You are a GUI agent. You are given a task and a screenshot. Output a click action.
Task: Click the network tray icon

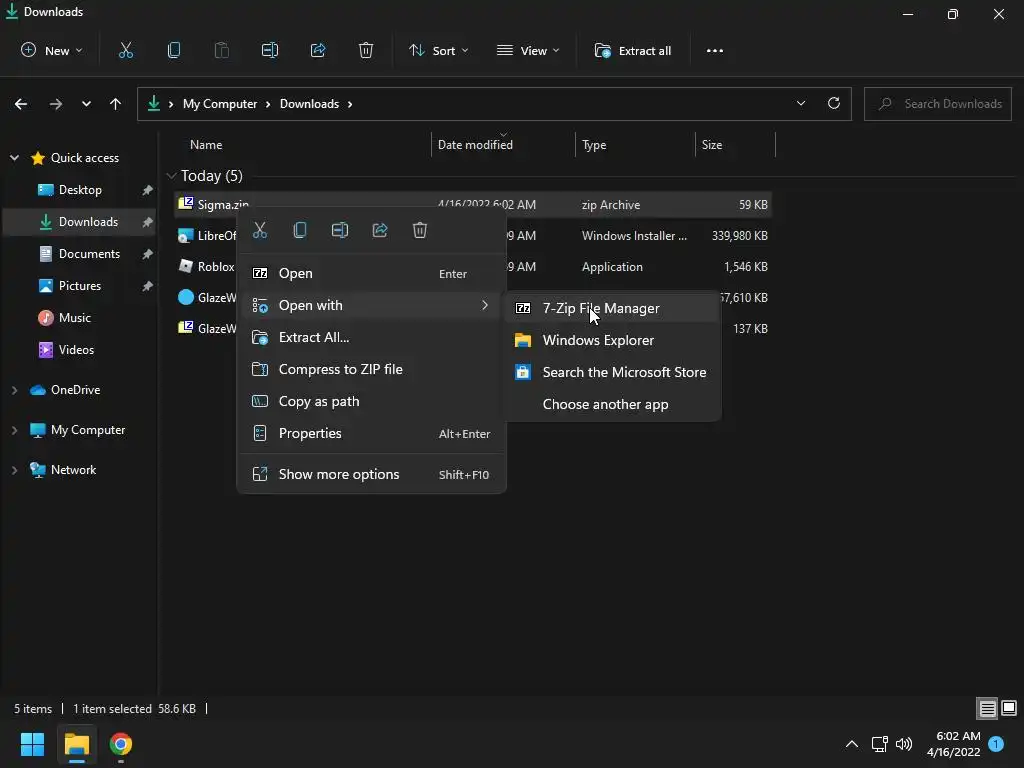click(879, 744)
